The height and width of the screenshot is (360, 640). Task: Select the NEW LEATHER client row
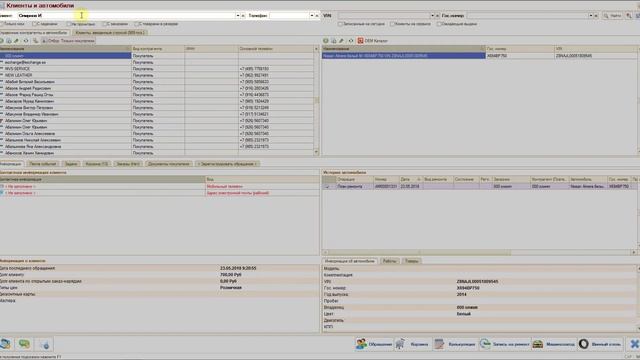[158, 75]
